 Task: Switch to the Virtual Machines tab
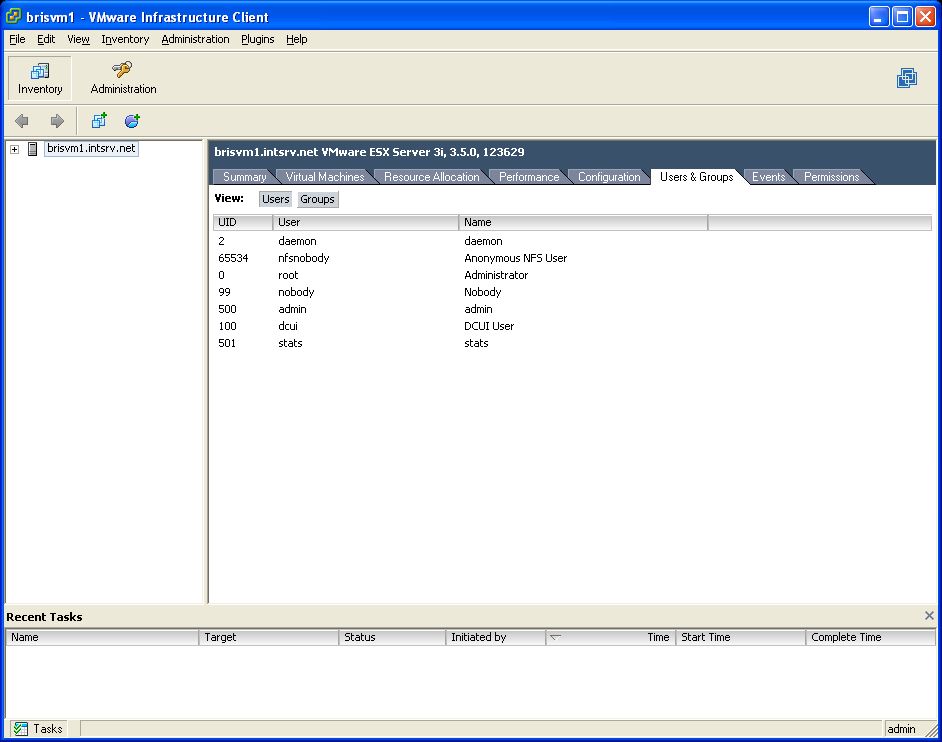[x=325, y=177]
